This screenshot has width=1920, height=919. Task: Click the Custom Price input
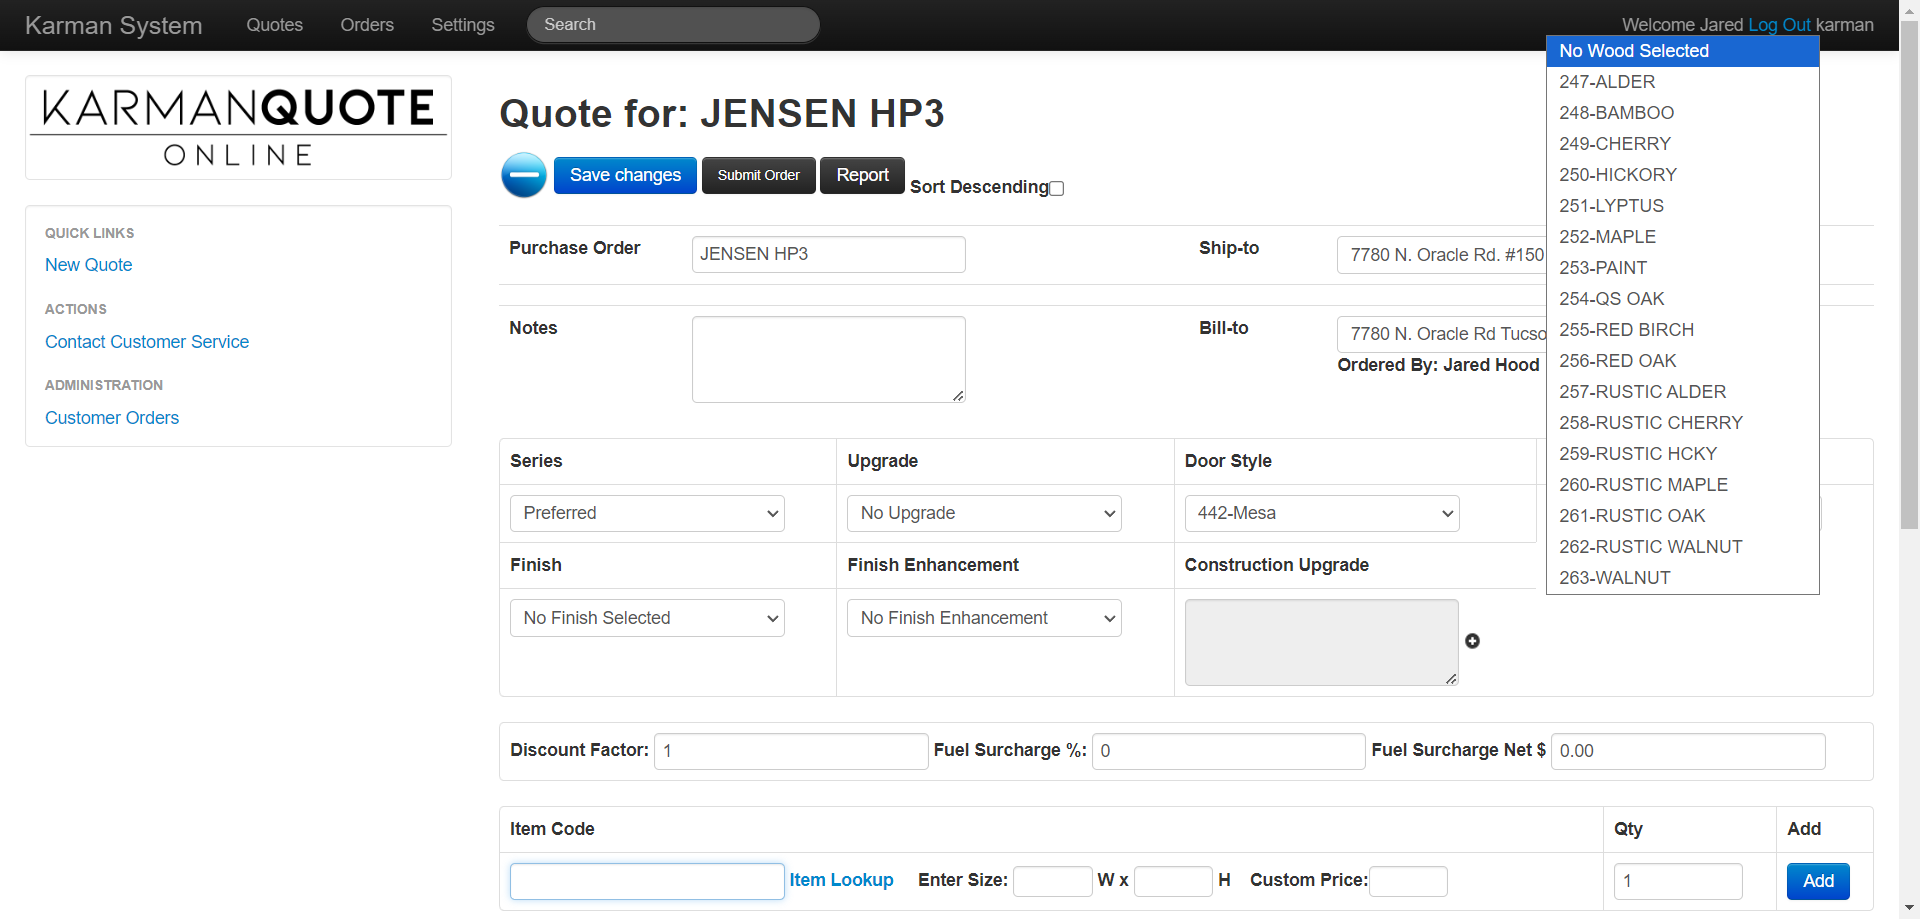pos(1408,881)
